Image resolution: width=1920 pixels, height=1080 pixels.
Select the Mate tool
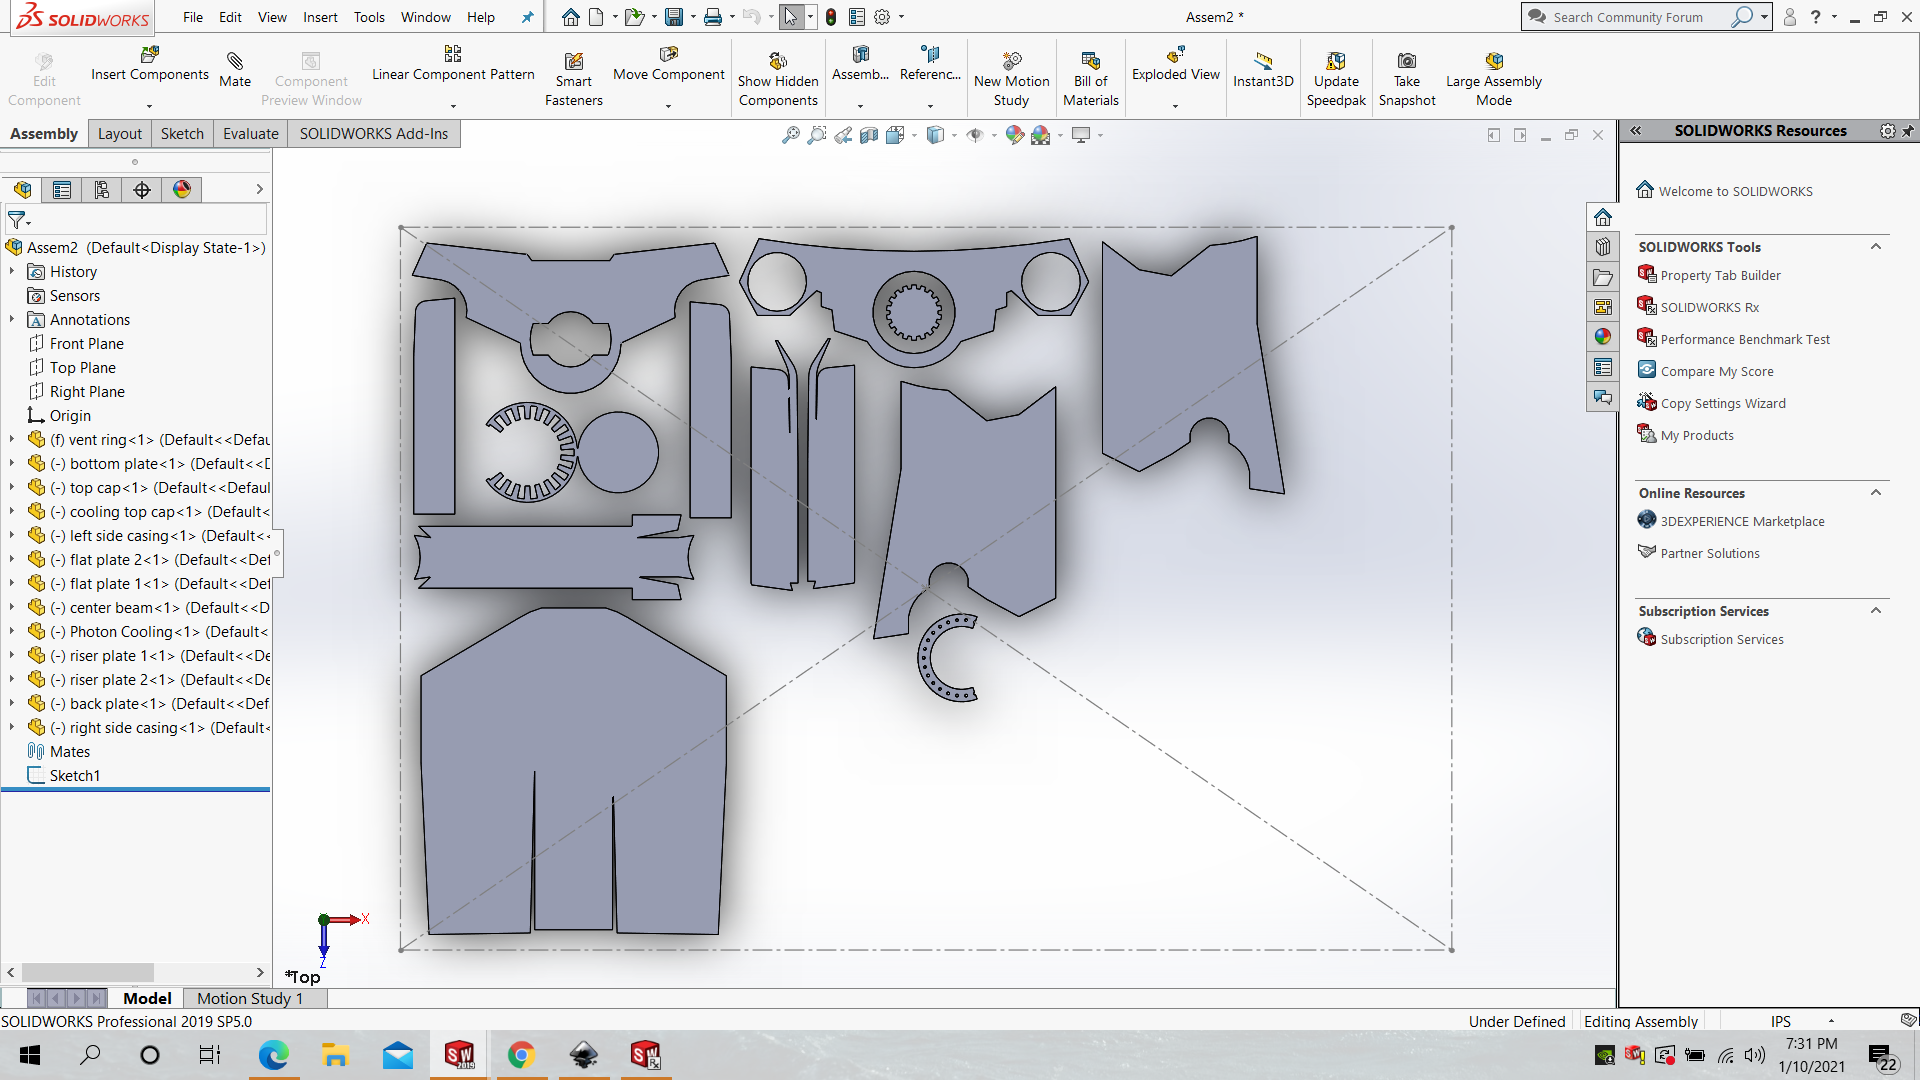coord(235,69)
